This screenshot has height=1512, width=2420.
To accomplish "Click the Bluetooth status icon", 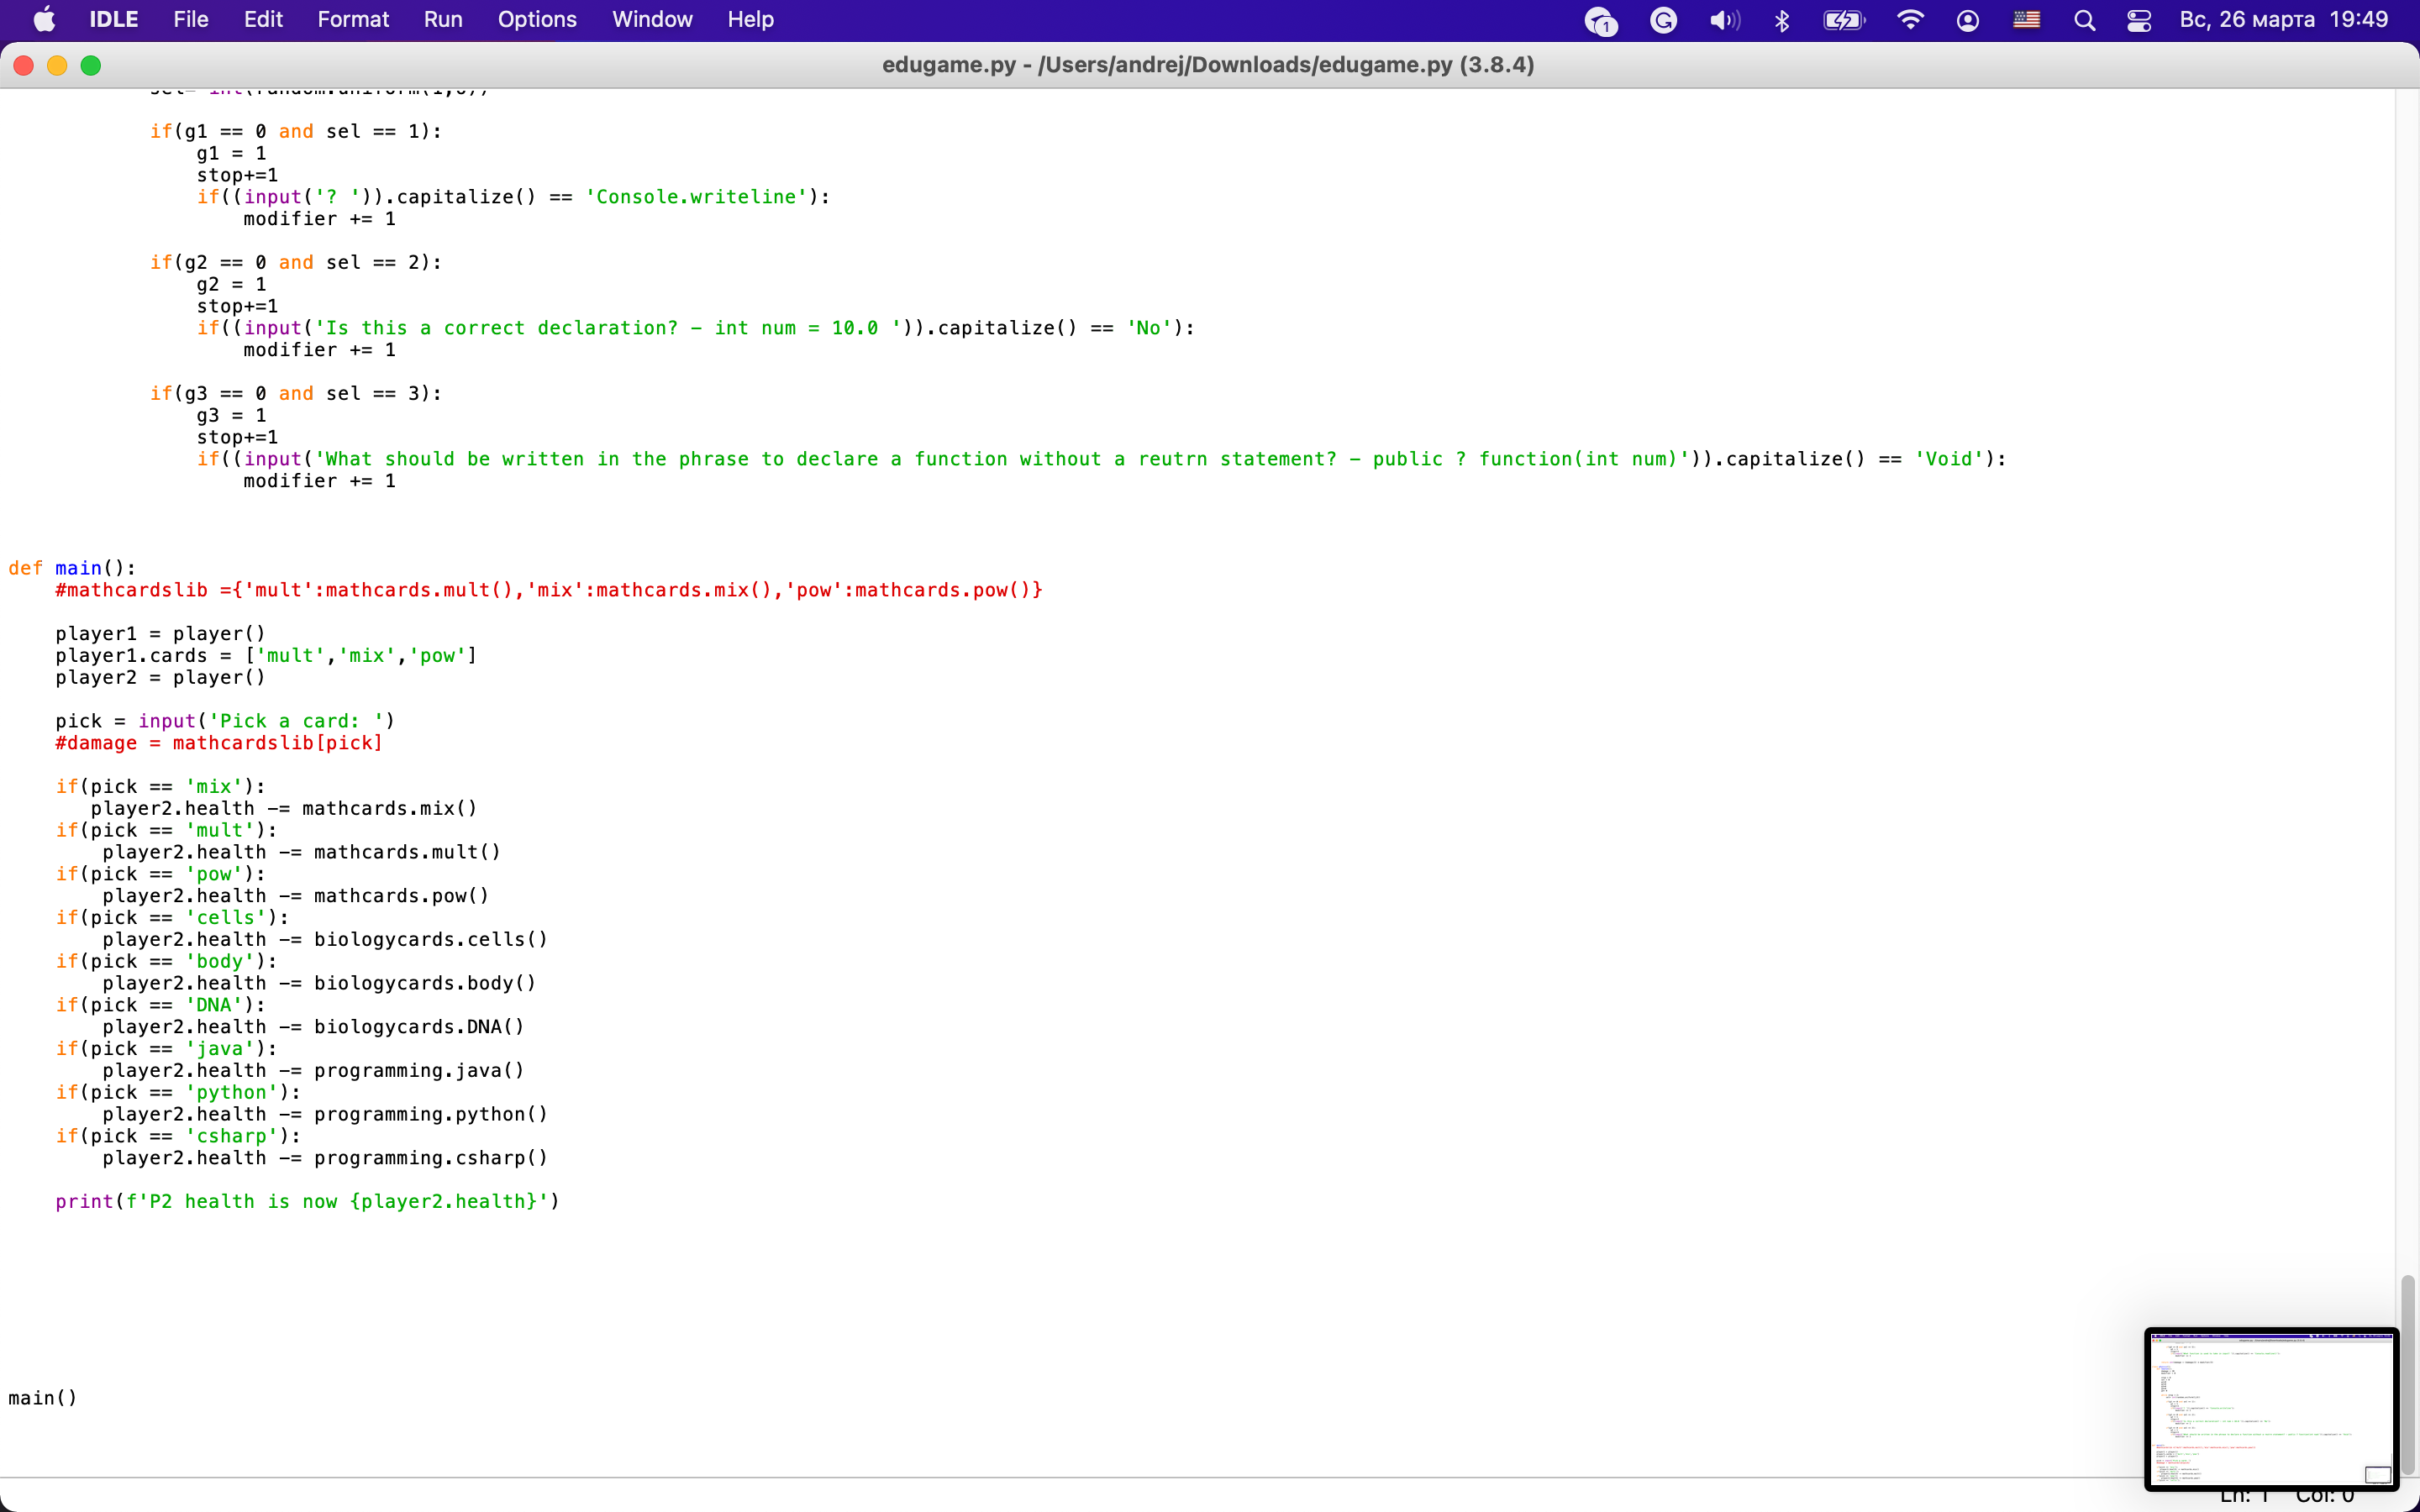I will (1782, 20).
